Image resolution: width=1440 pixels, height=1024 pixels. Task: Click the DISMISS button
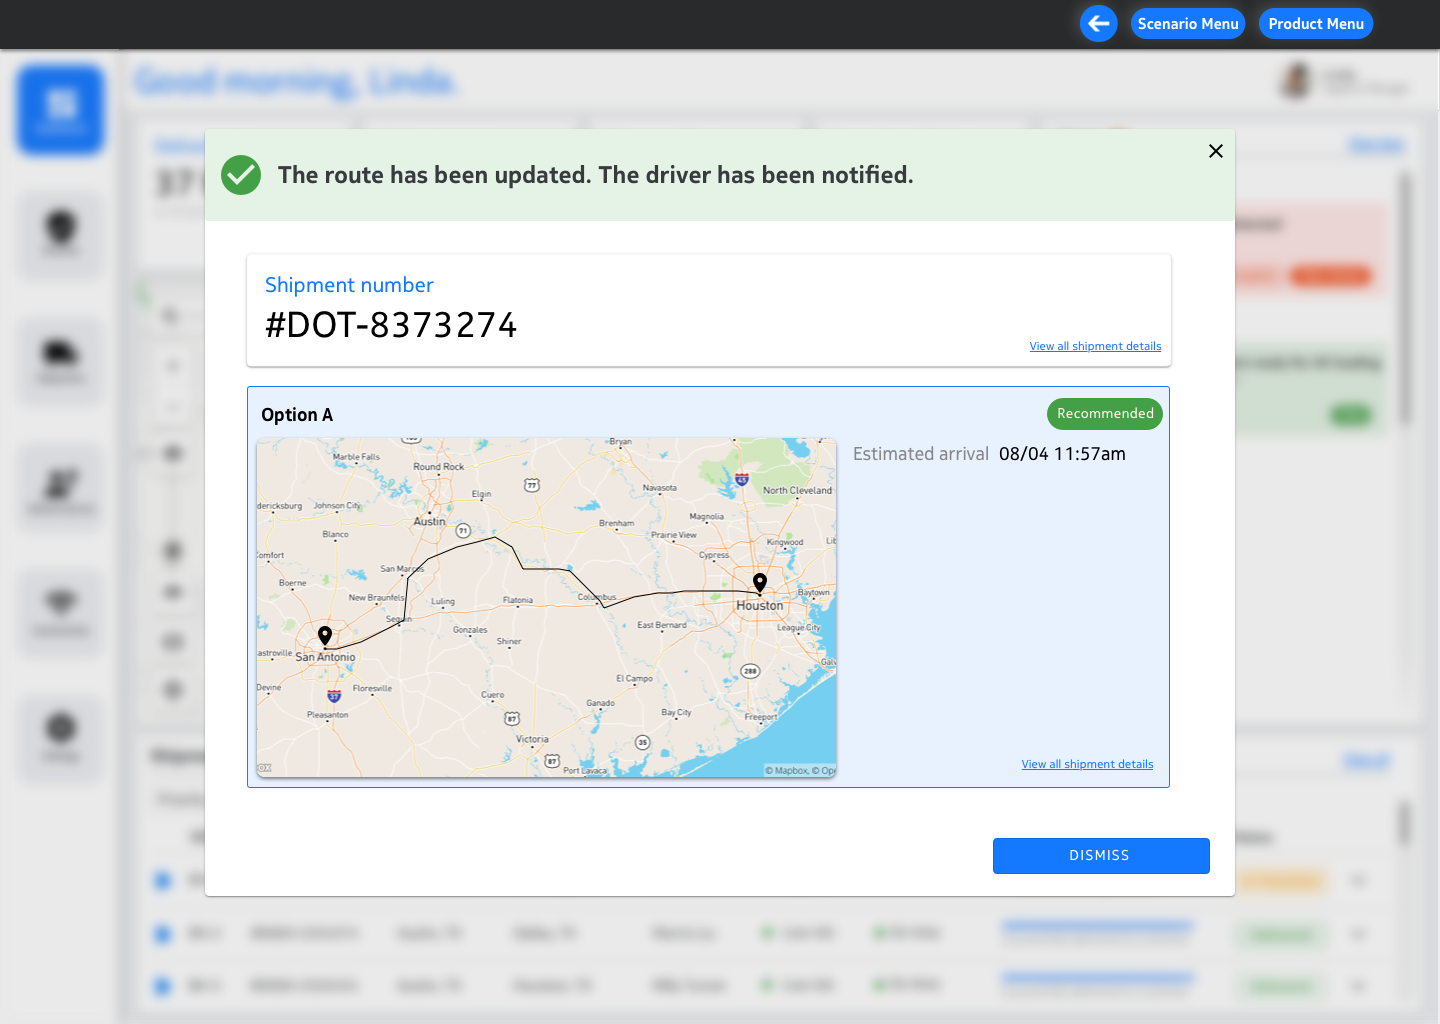click(1101, 856)
